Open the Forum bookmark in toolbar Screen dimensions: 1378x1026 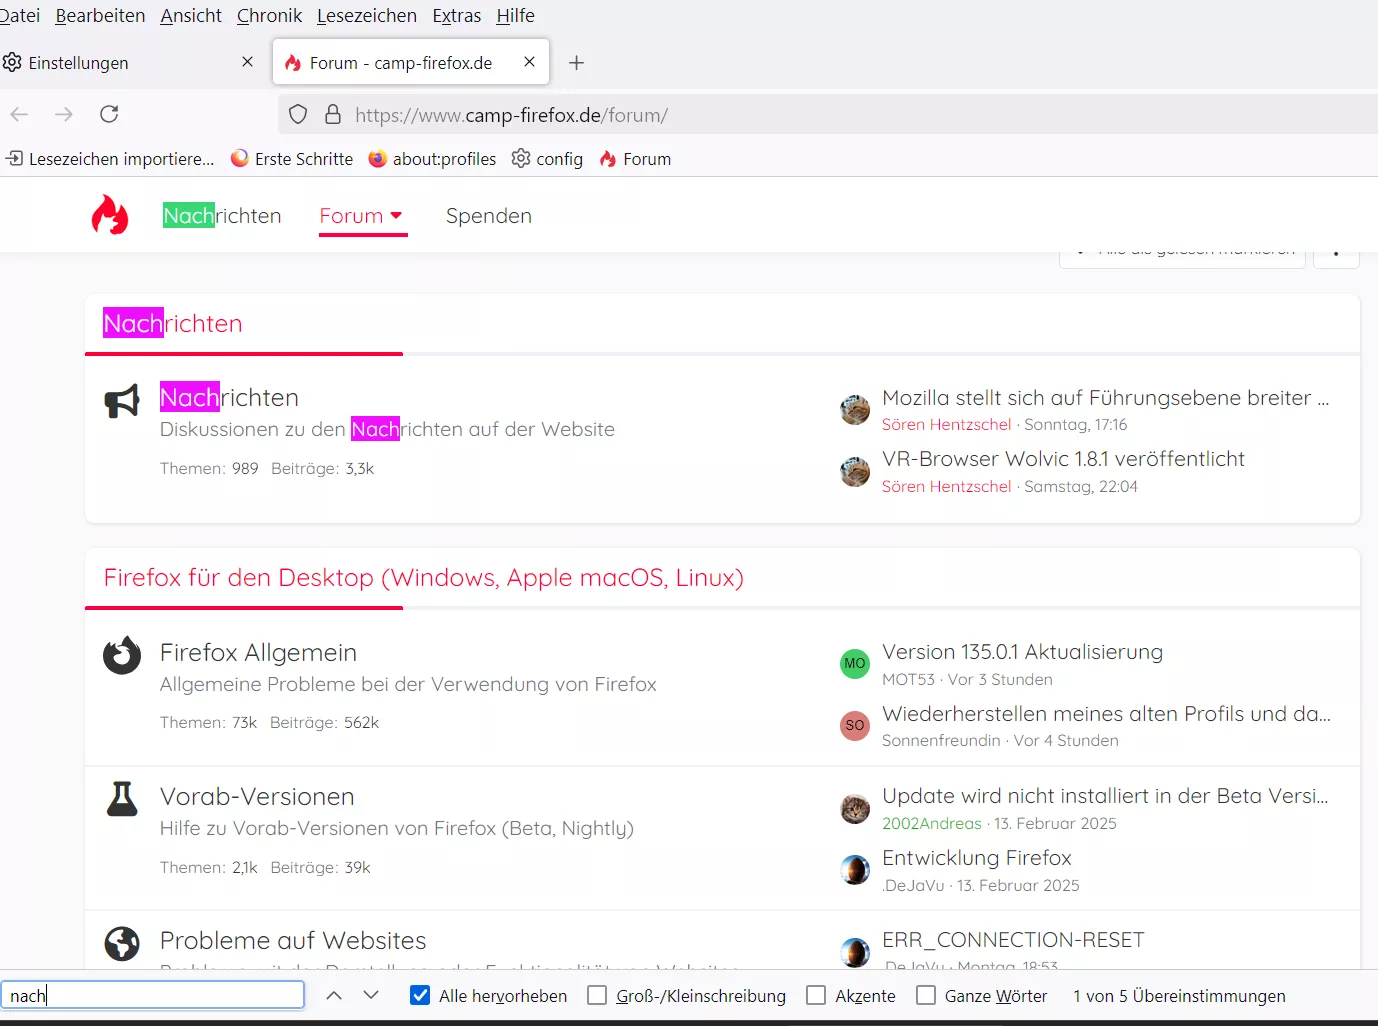tap(635, 159)
